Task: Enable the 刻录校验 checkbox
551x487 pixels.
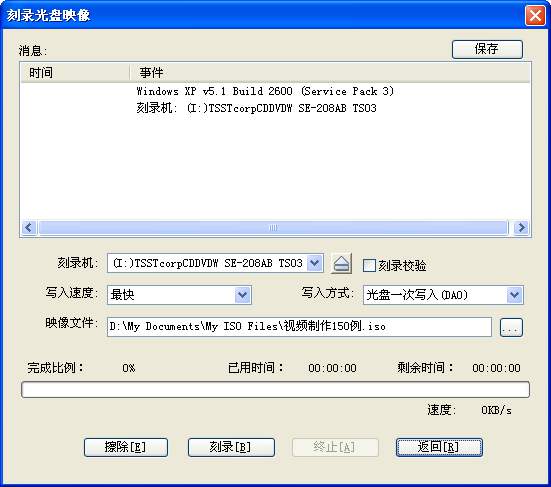Action: 369,266
